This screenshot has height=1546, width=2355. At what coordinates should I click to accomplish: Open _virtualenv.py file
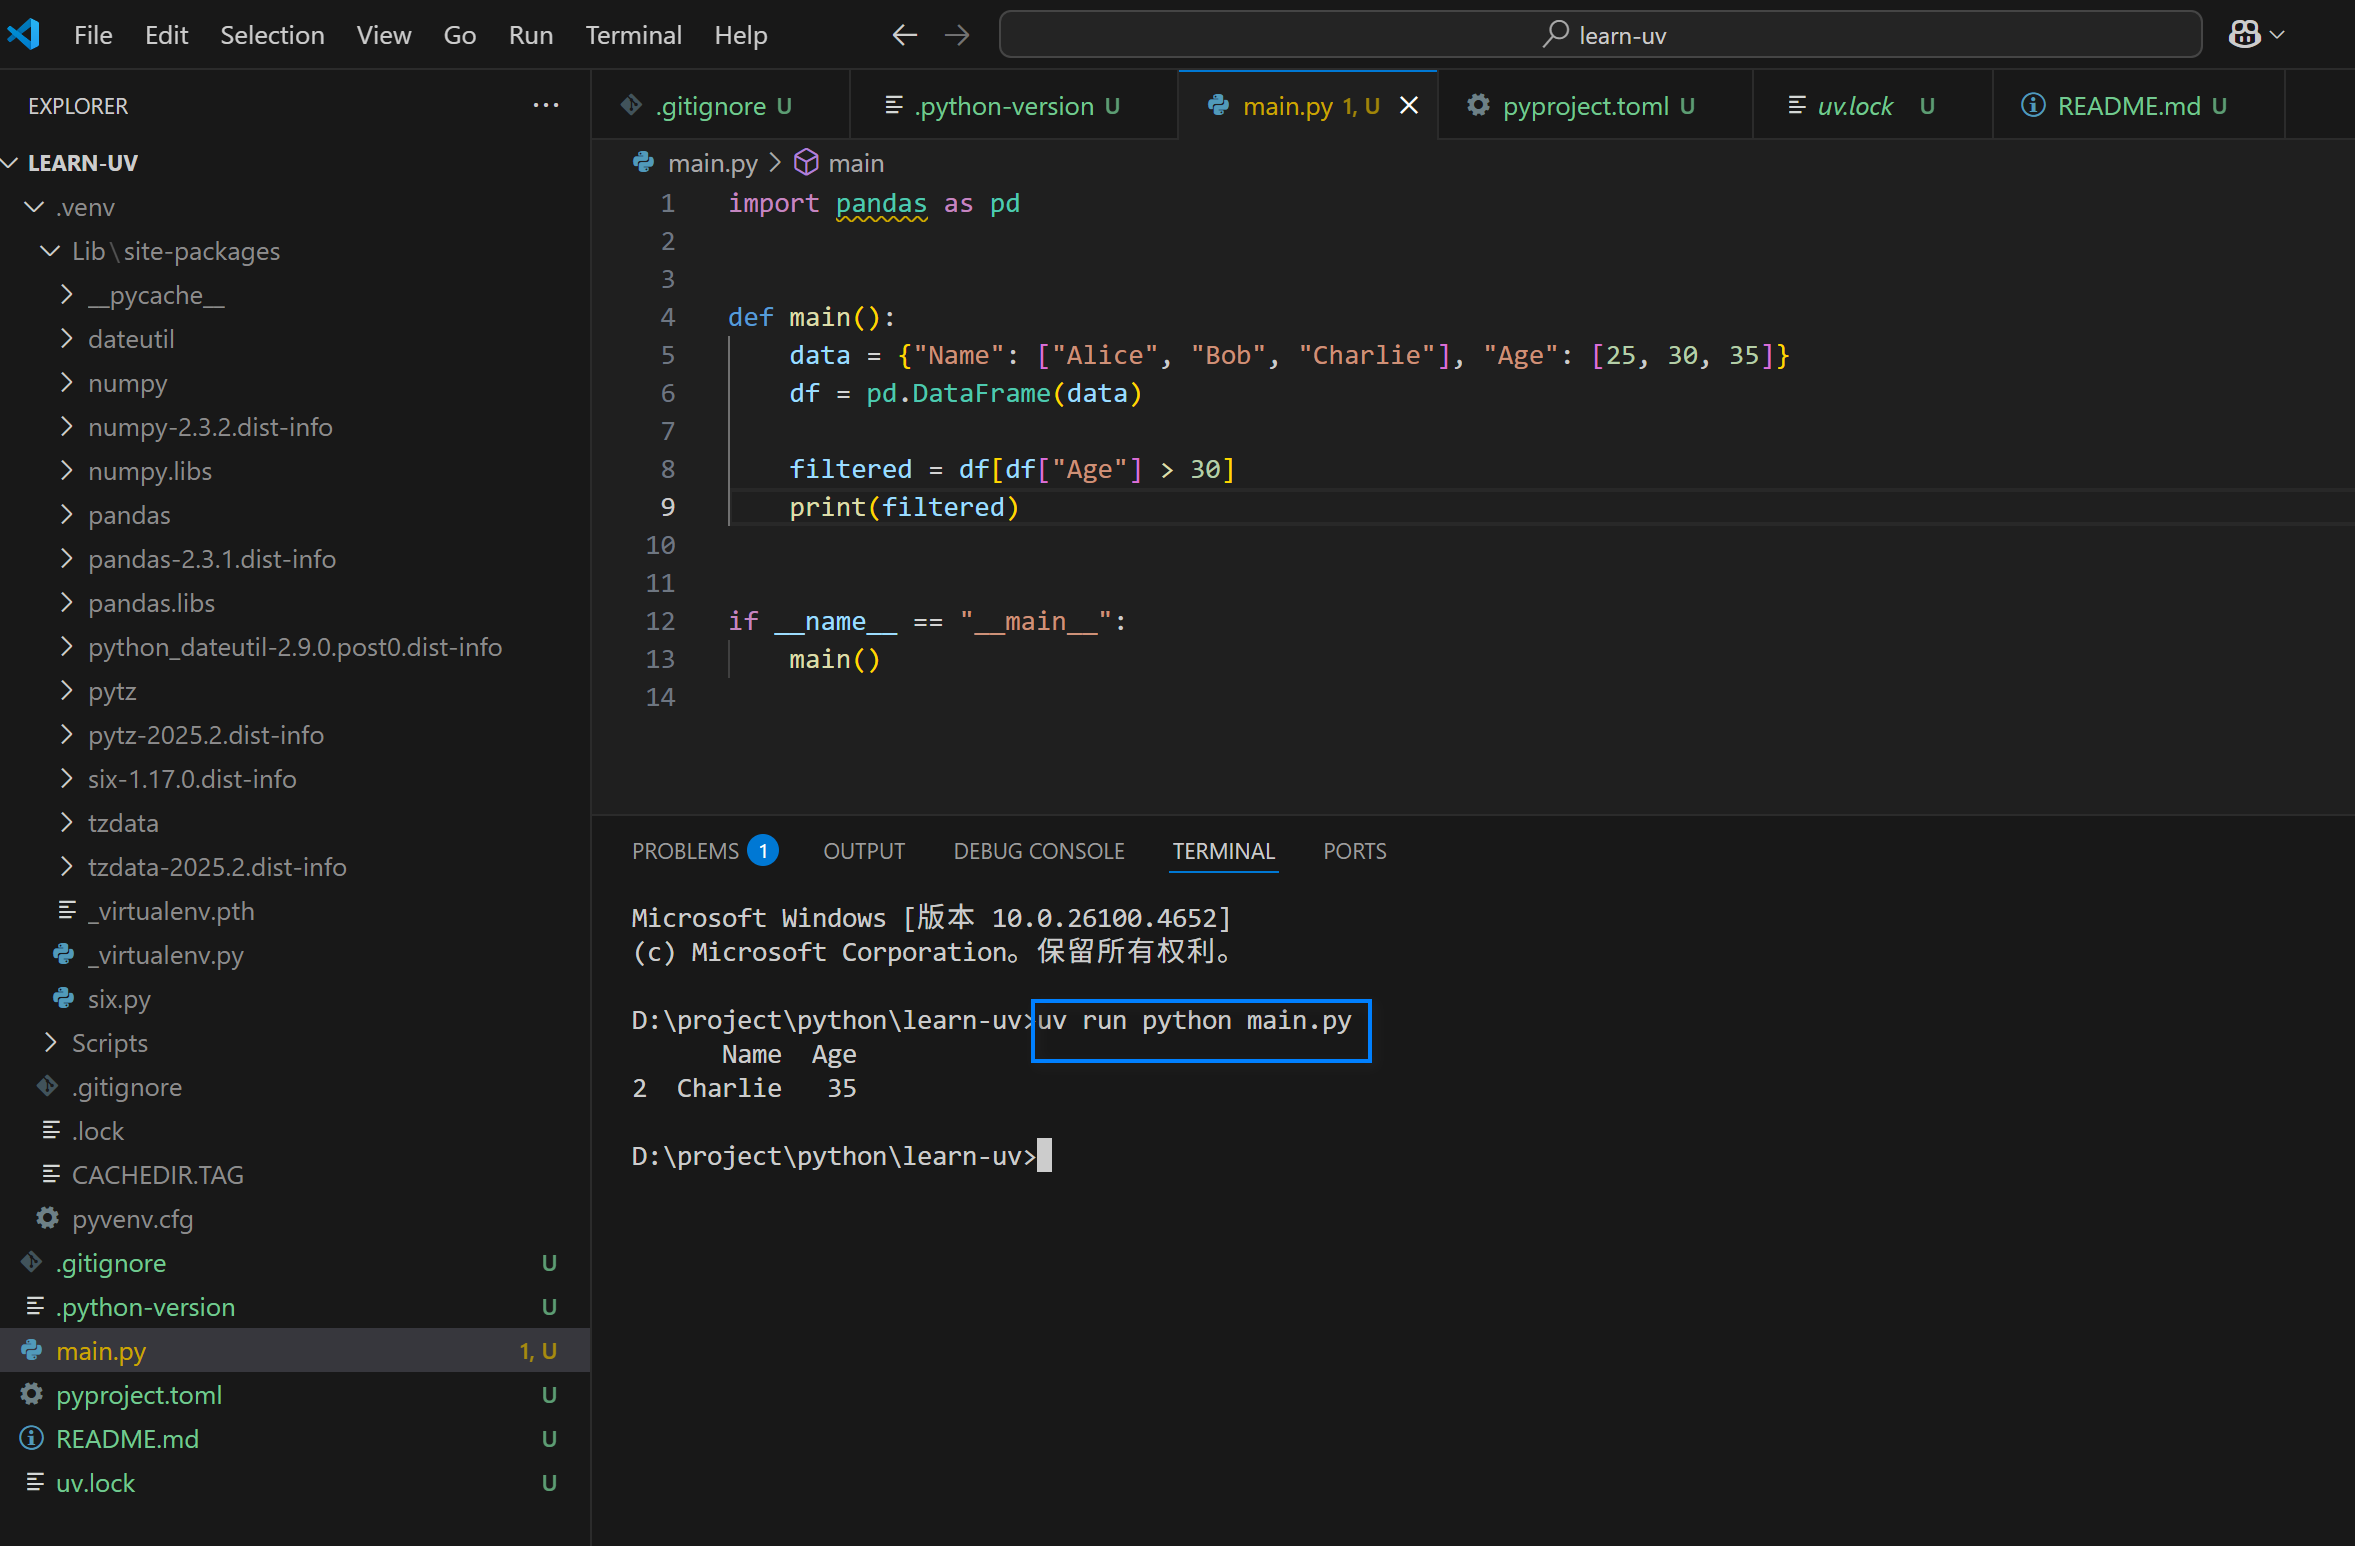coord(295,955)
